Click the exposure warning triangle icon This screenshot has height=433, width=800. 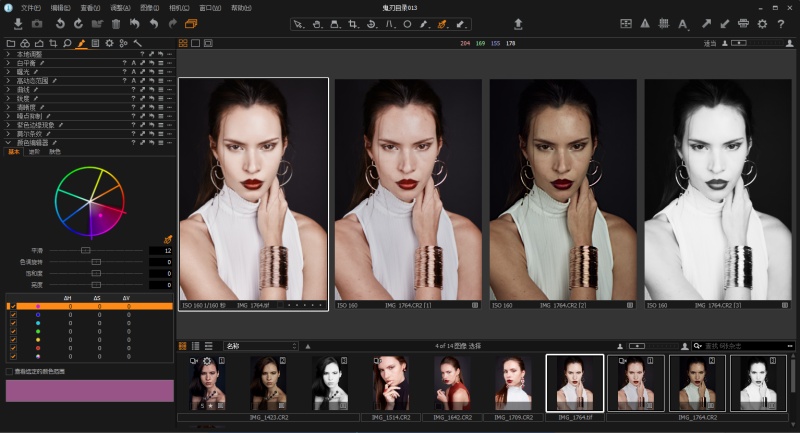pos(645,23)
